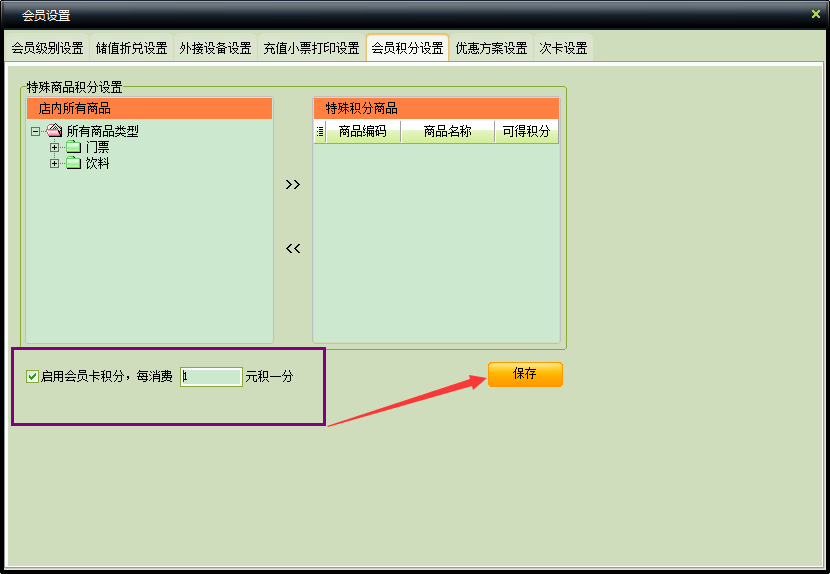Click the 商品名称 column header
This screenshot has width=830, height=574.
[447, 131]
